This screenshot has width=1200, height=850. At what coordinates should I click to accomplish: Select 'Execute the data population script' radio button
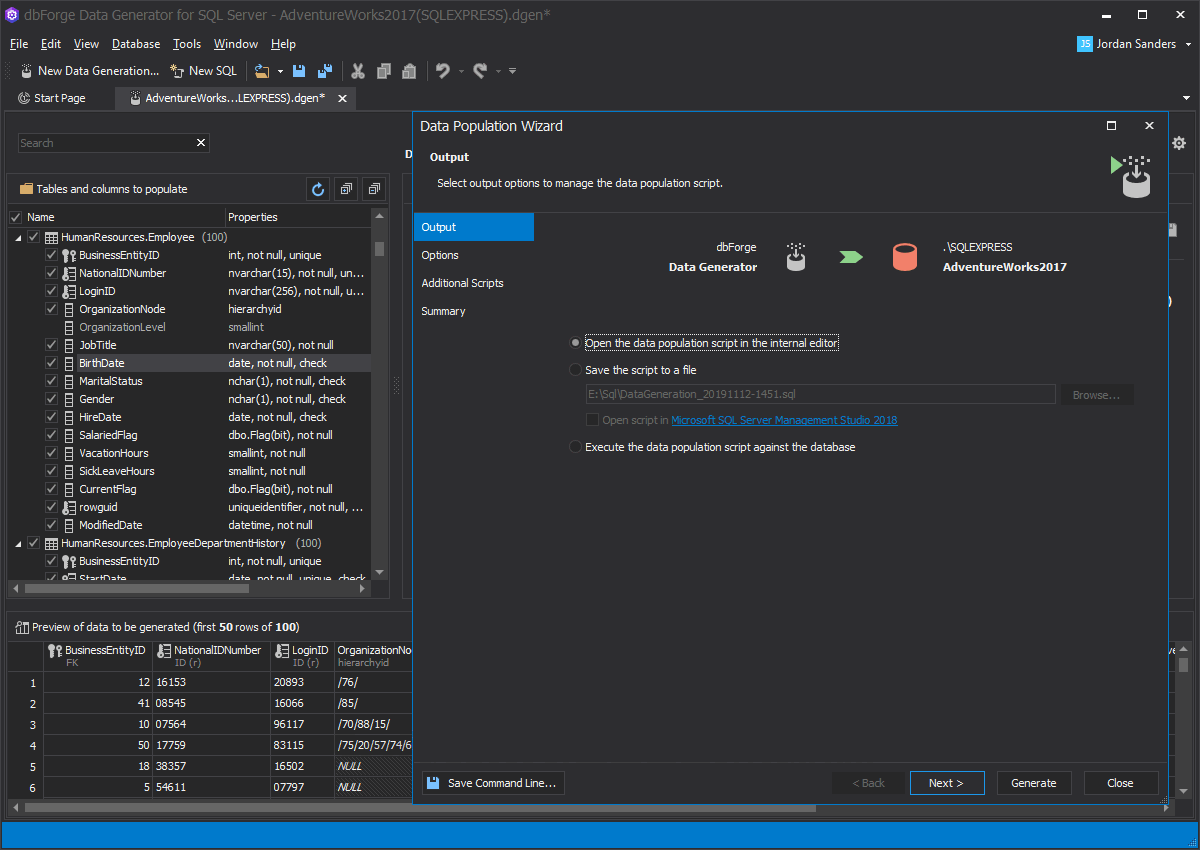coord(575,447)
